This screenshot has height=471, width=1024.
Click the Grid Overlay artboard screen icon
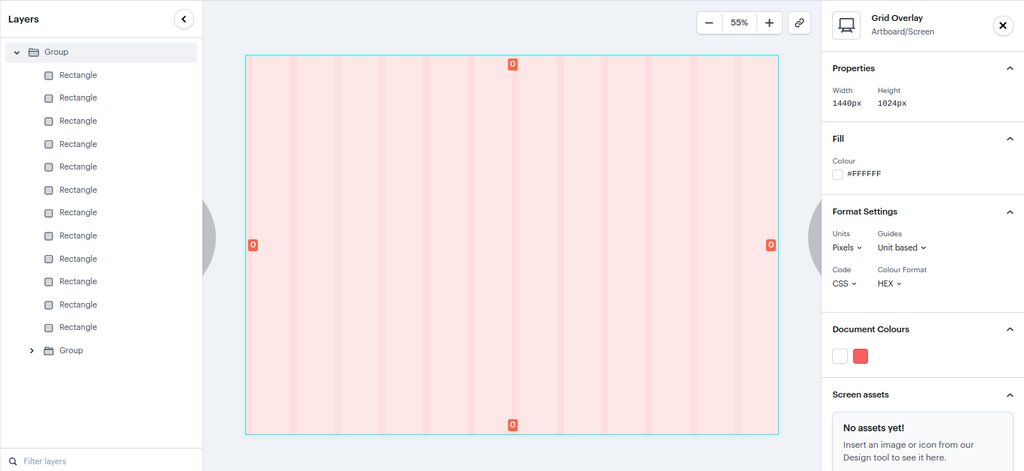846,25
